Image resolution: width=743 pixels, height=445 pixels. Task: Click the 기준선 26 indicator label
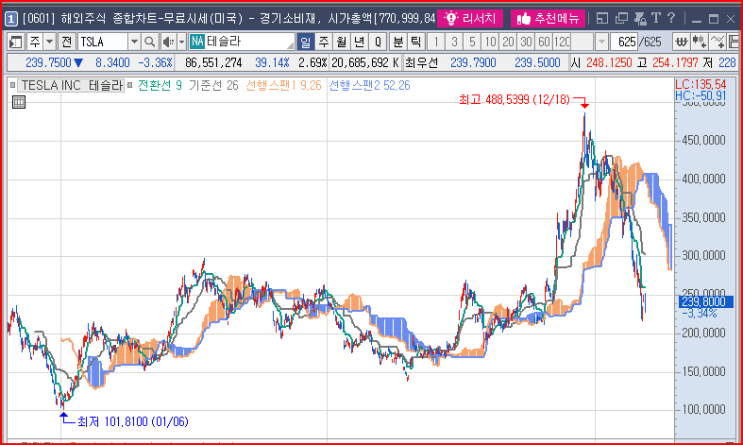coord(213,86)
